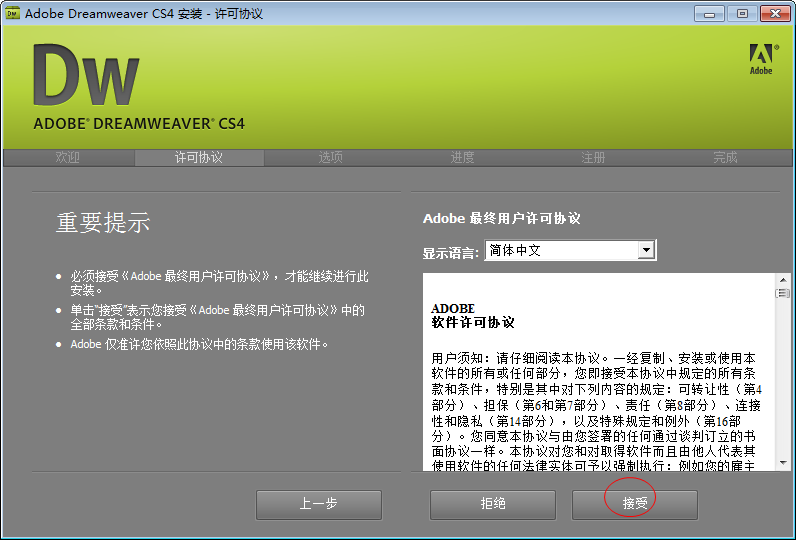Minimize the installer window
The width and height of the screenshot is (796, 540).
[x=709, y=13]
